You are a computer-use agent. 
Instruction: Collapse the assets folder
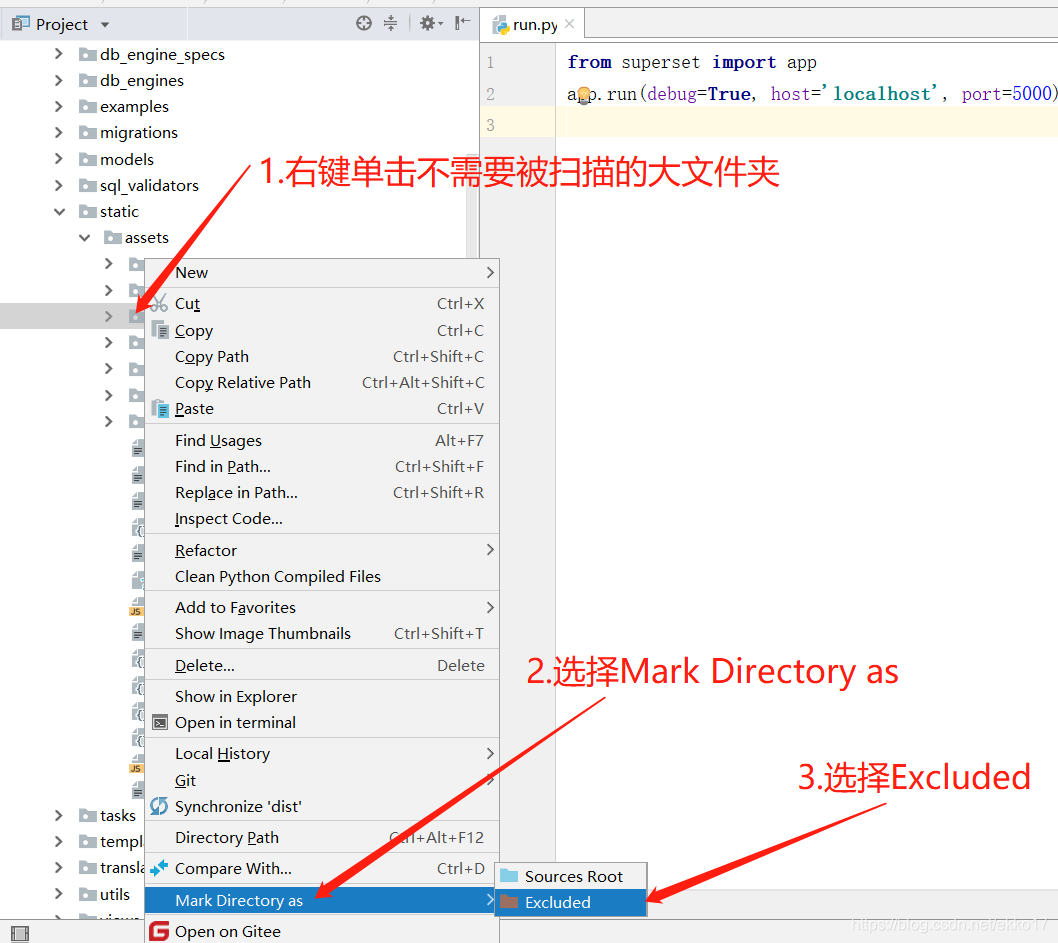click(84, 237)
